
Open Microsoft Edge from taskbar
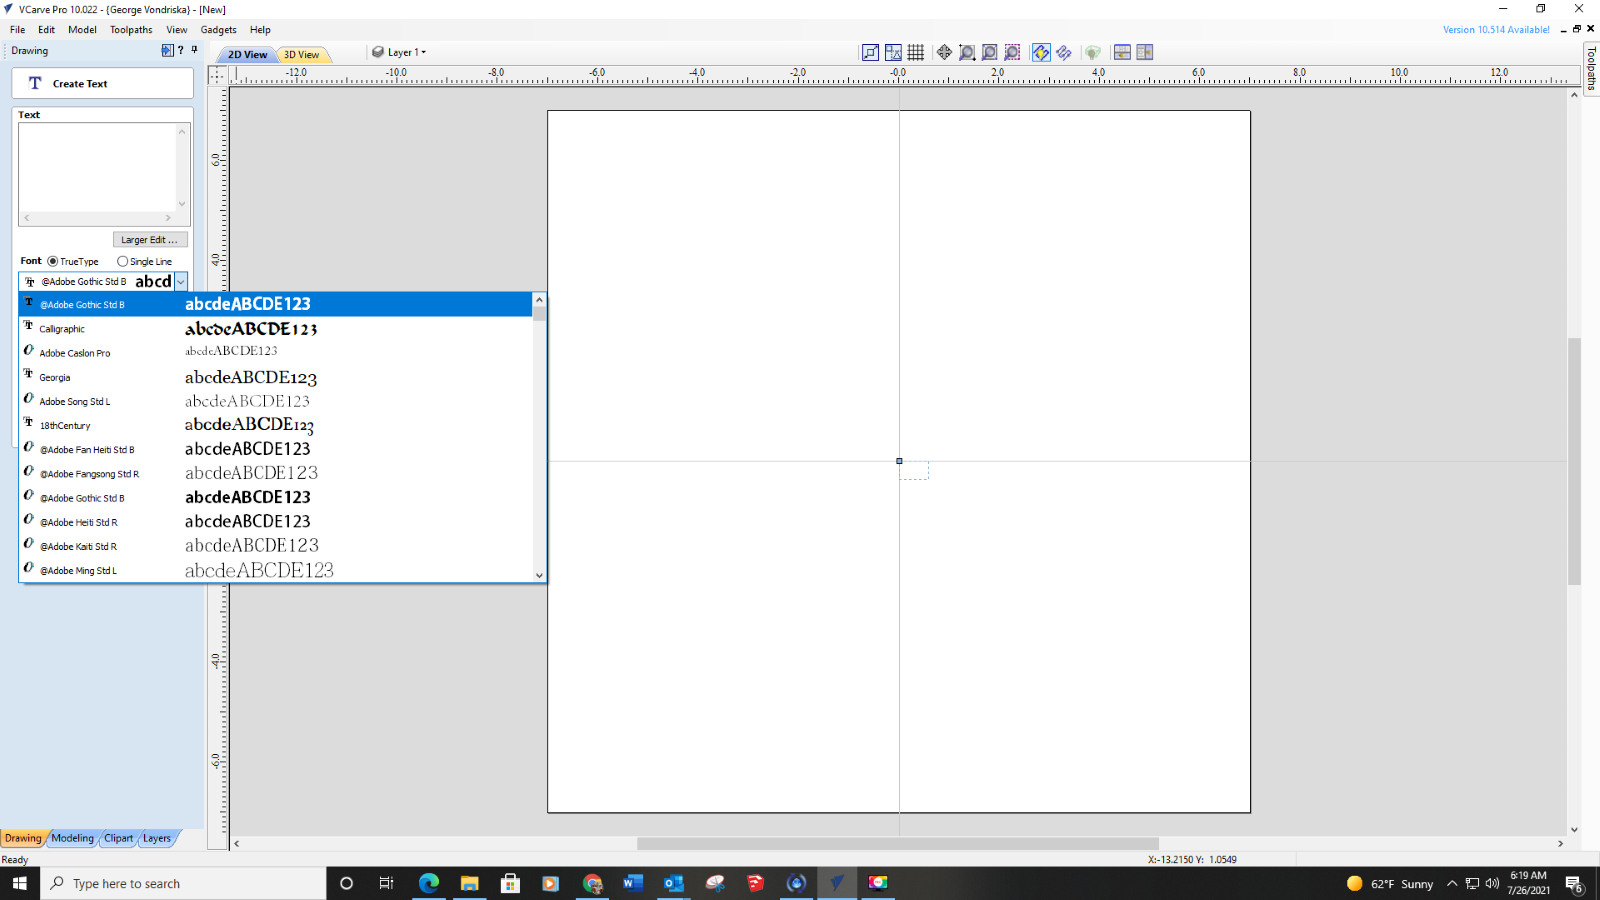tap(428, 883)
